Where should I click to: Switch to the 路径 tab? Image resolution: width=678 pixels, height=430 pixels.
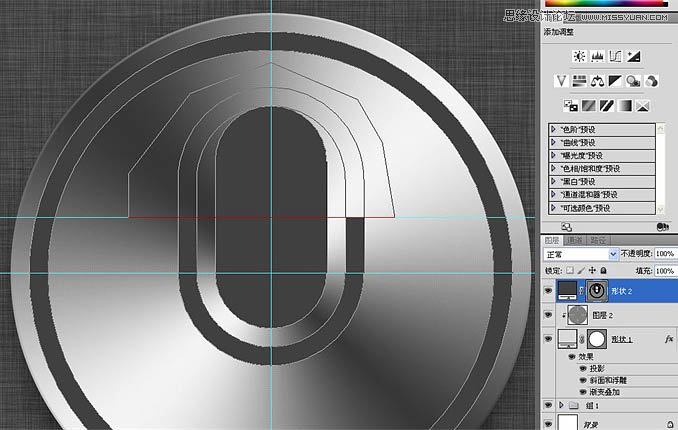pos(598,240)
